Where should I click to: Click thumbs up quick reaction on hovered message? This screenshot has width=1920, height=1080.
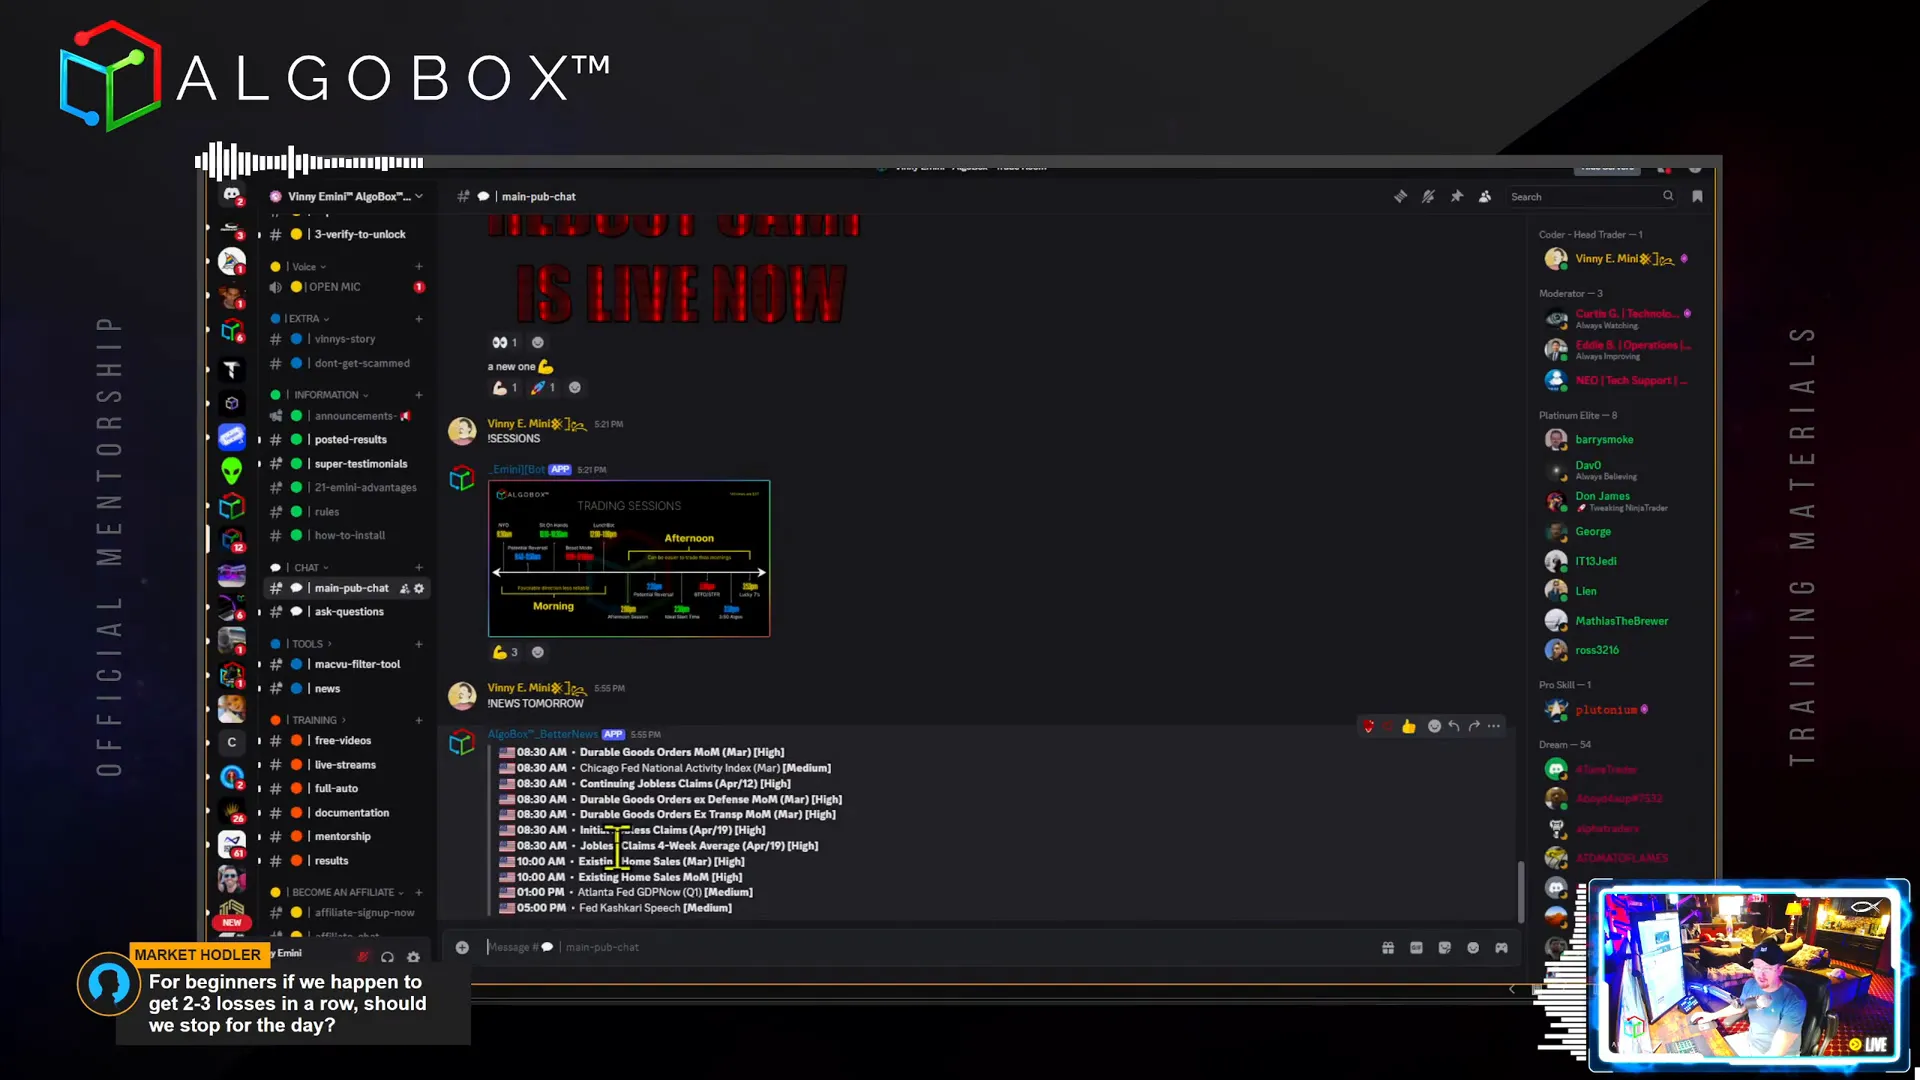pyautogui.click(x=1409, y=726)
